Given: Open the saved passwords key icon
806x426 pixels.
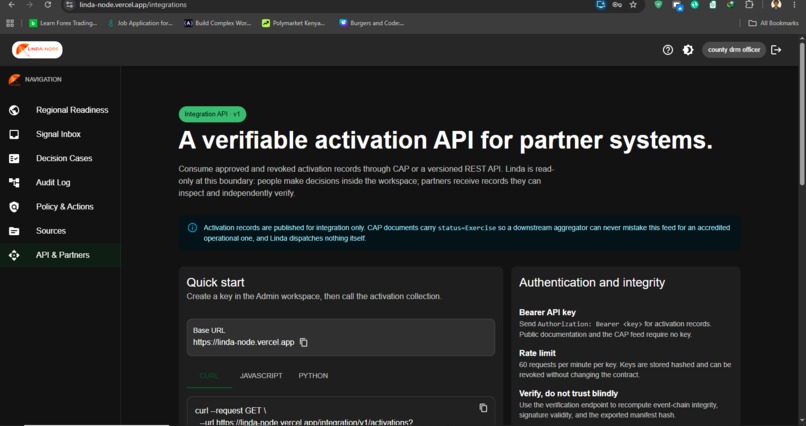Looking at the screenshot, I should pyautogui.click(x=617, y=5).
